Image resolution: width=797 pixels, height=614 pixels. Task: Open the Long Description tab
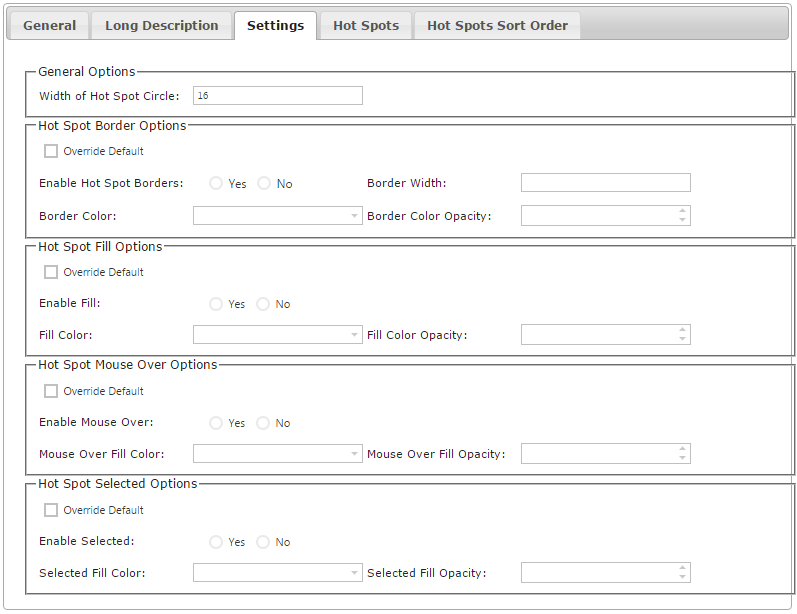click(x=162, y=25)
